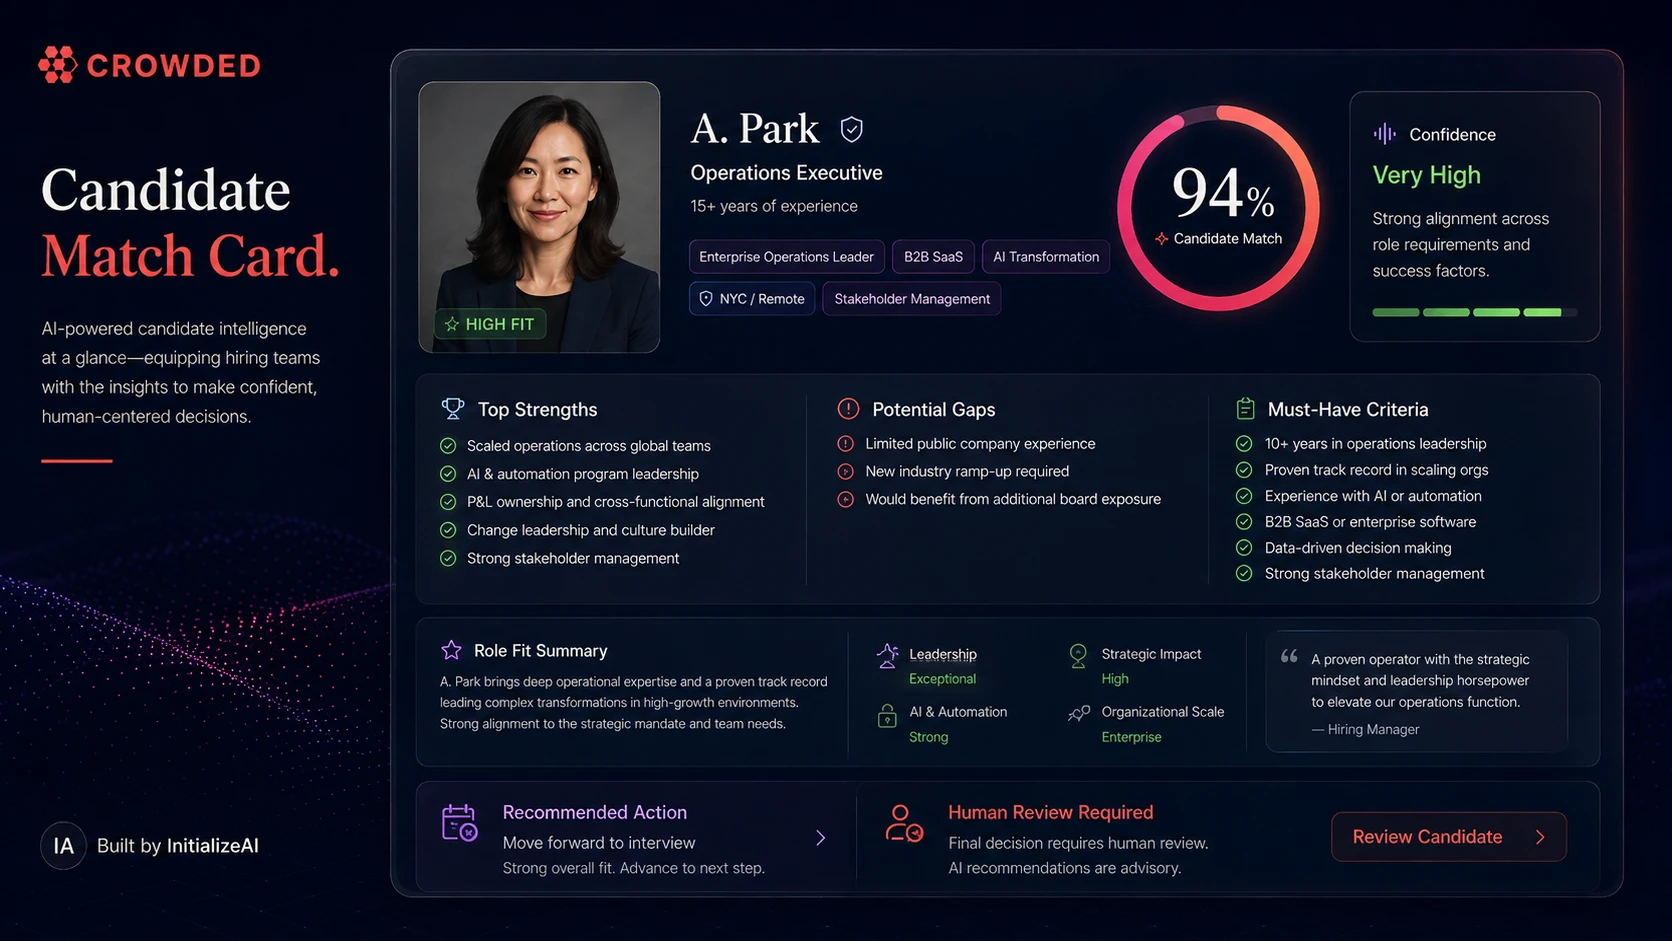Screen dimensions: 1672x941
Task: Click the Role Fit Summary star icon
Action: coord(451,650)
